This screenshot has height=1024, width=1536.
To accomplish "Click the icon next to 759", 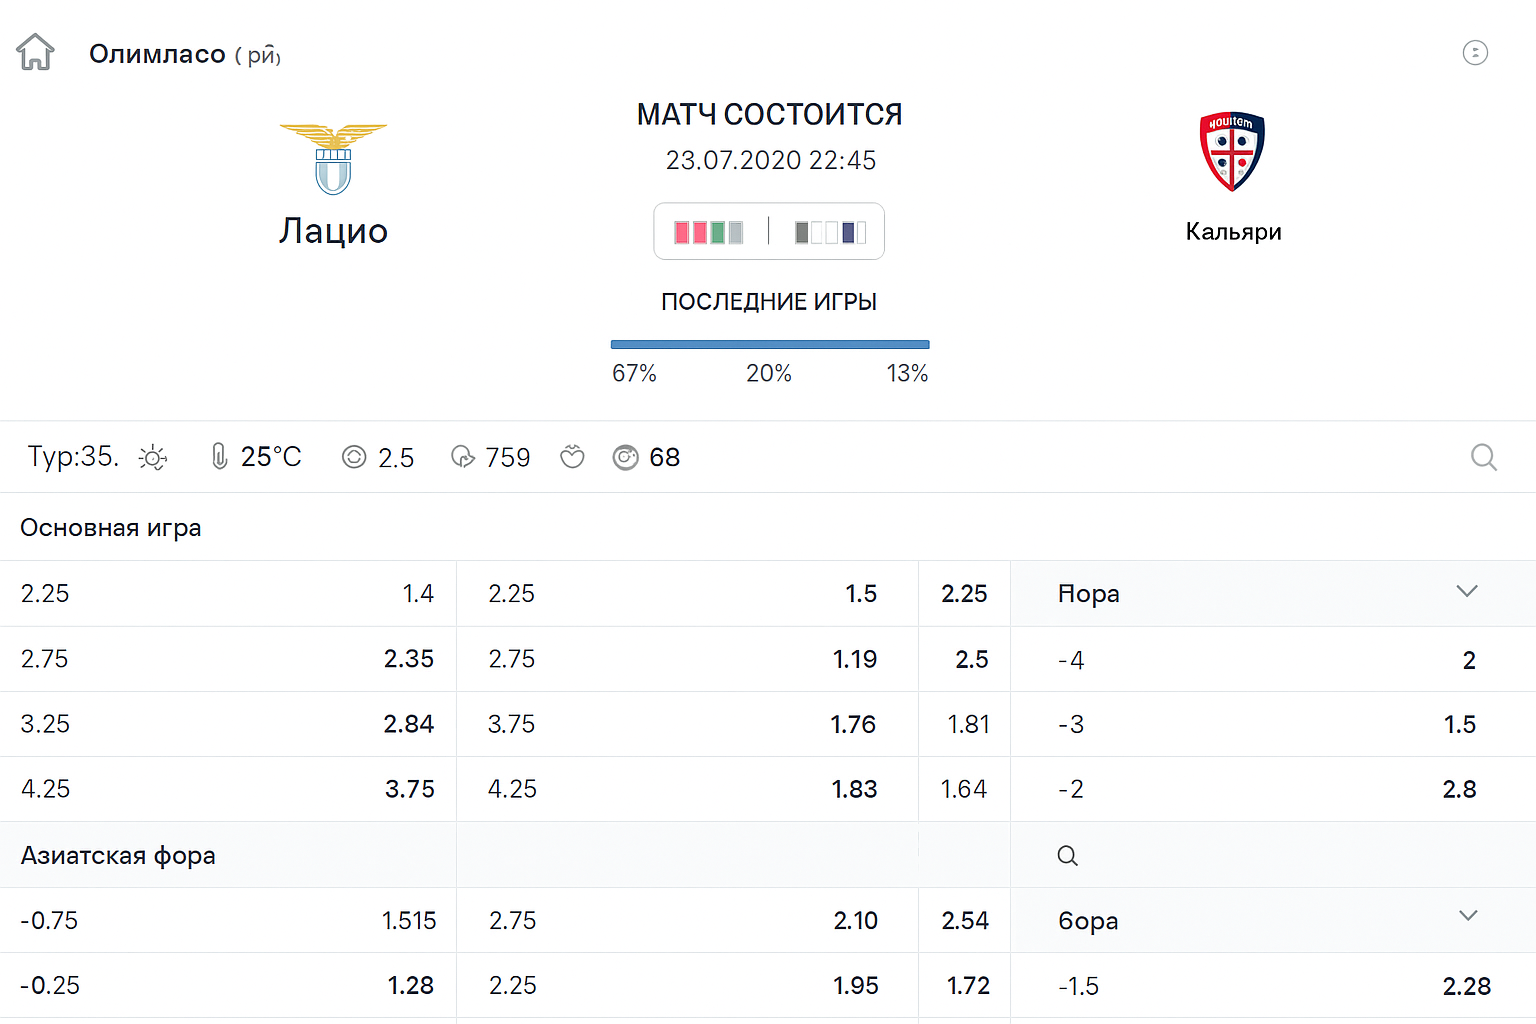I will pyautogui.click(x=463, y=457).
